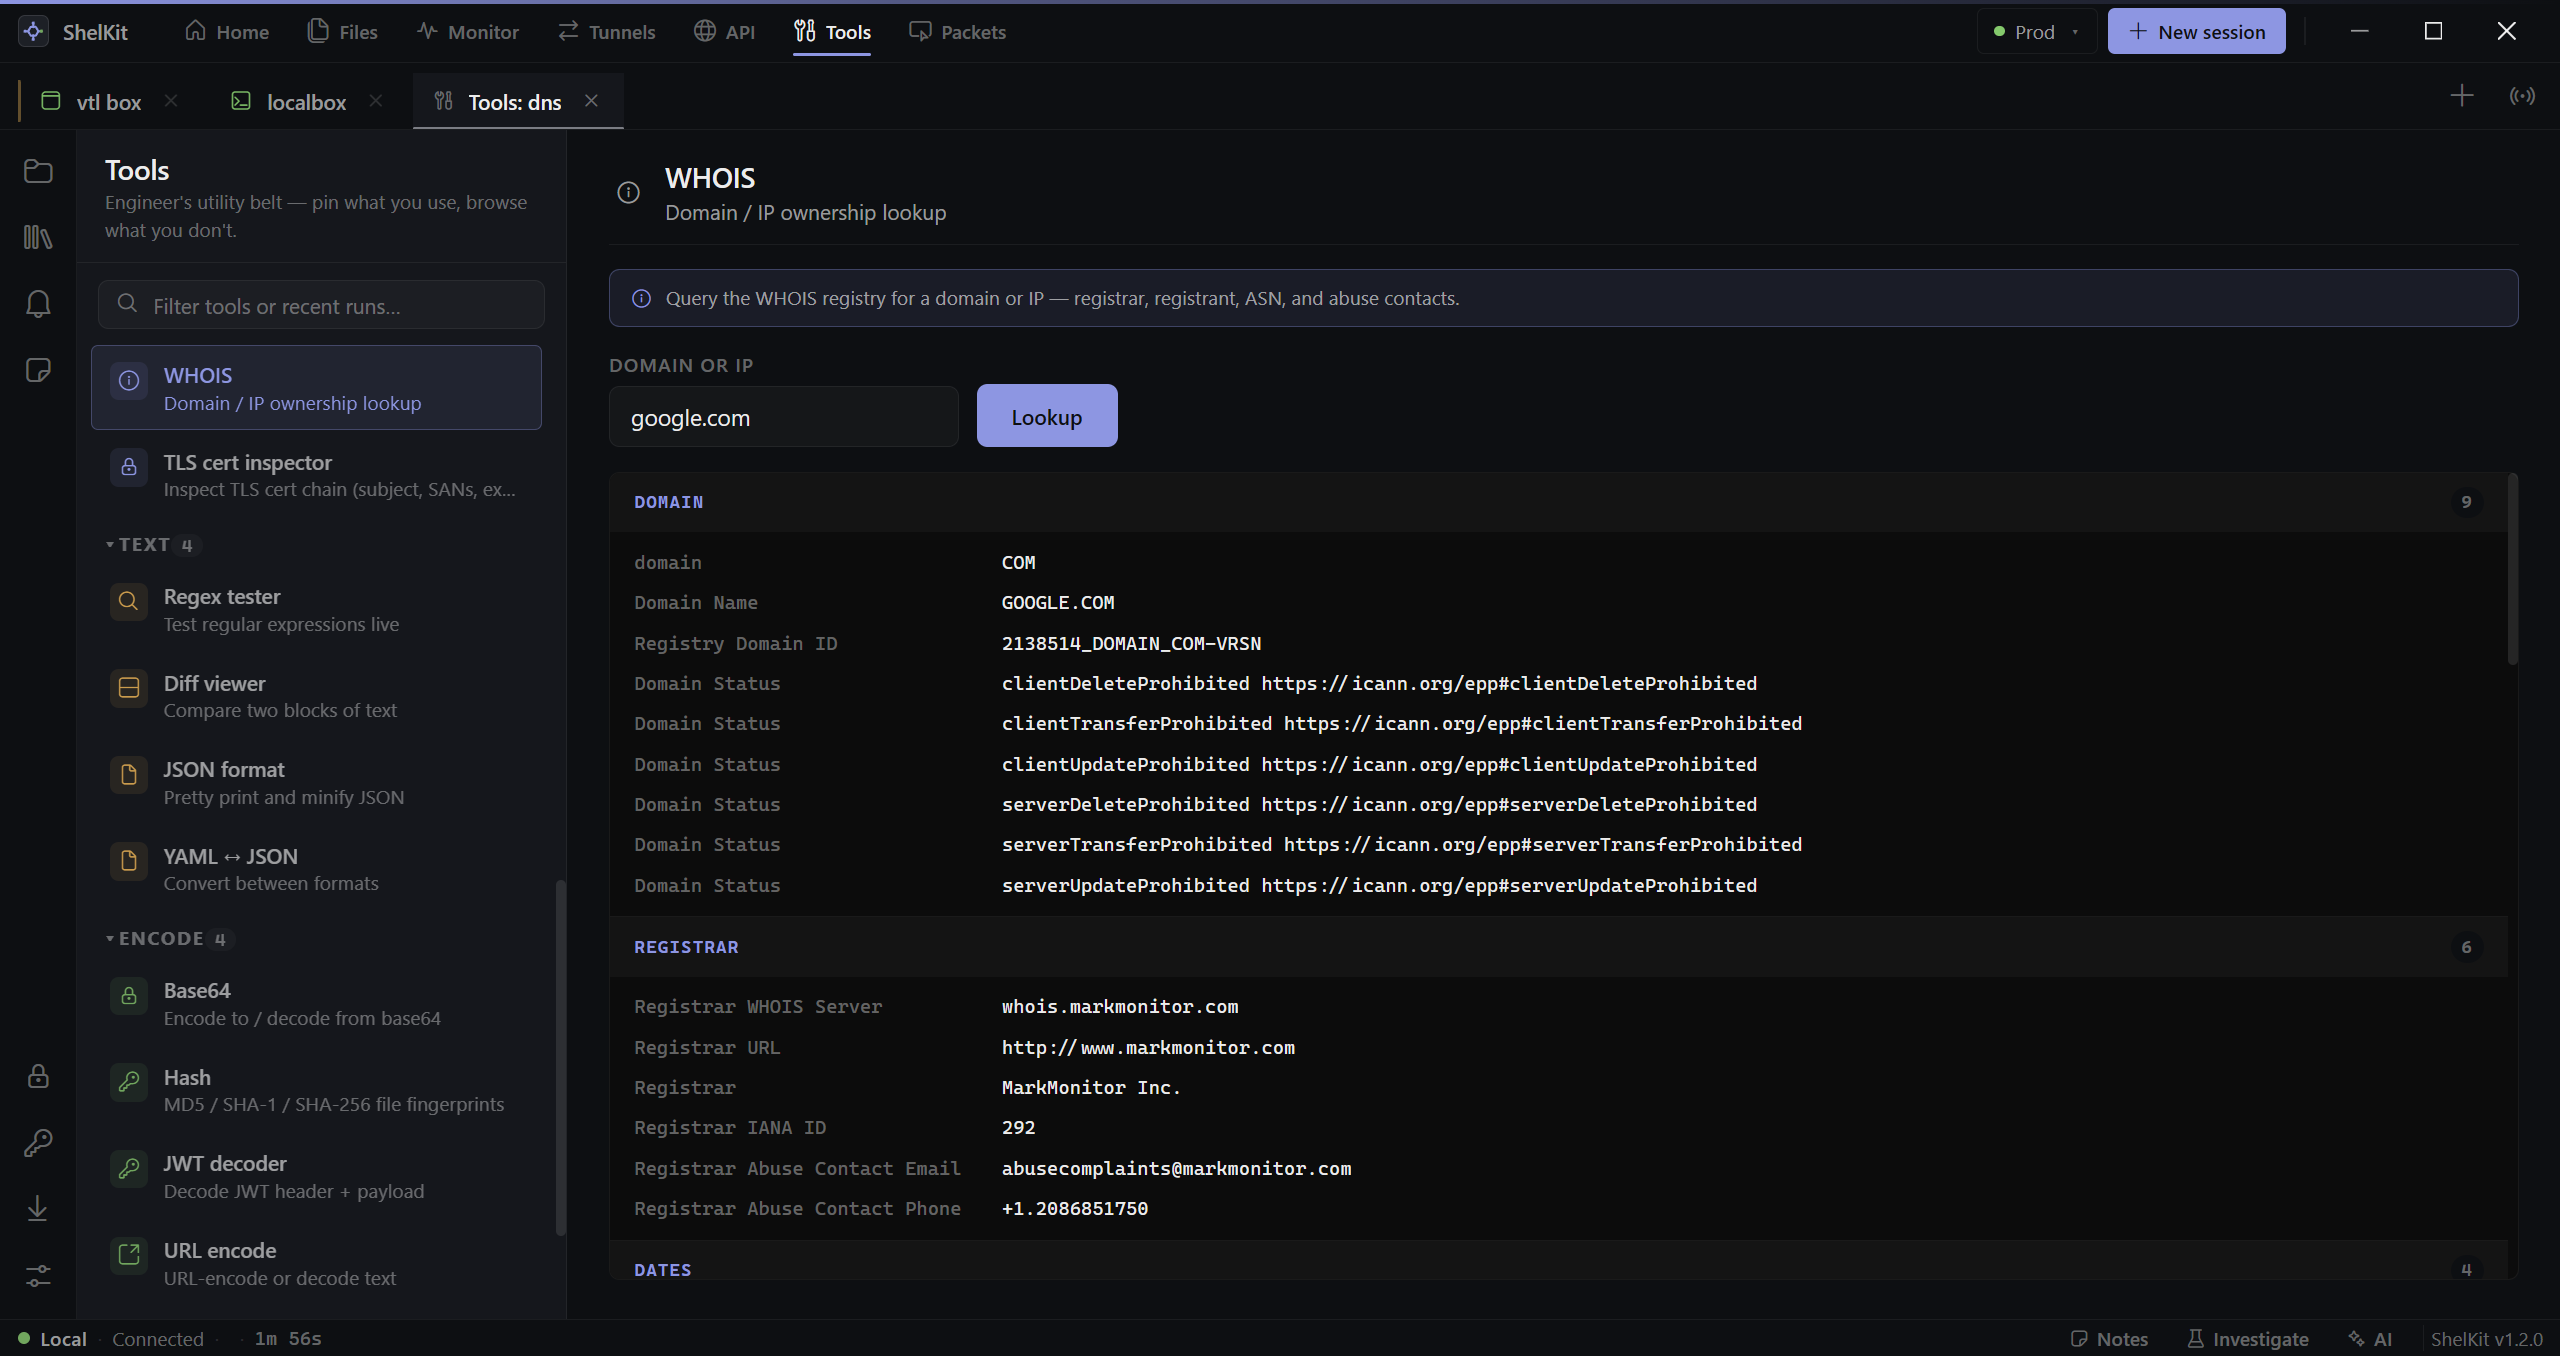The width and height of the screenshot is (2560, 1356).
Task: Click the broadcast icon at top right
Action: (x=2522, y=96)
